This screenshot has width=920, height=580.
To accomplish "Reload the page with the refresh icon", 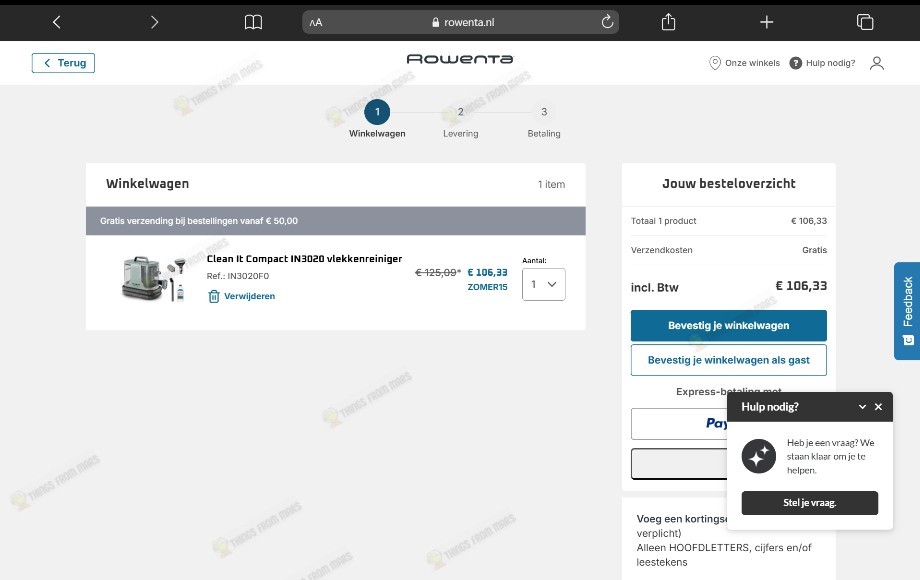I will point(607,22).
